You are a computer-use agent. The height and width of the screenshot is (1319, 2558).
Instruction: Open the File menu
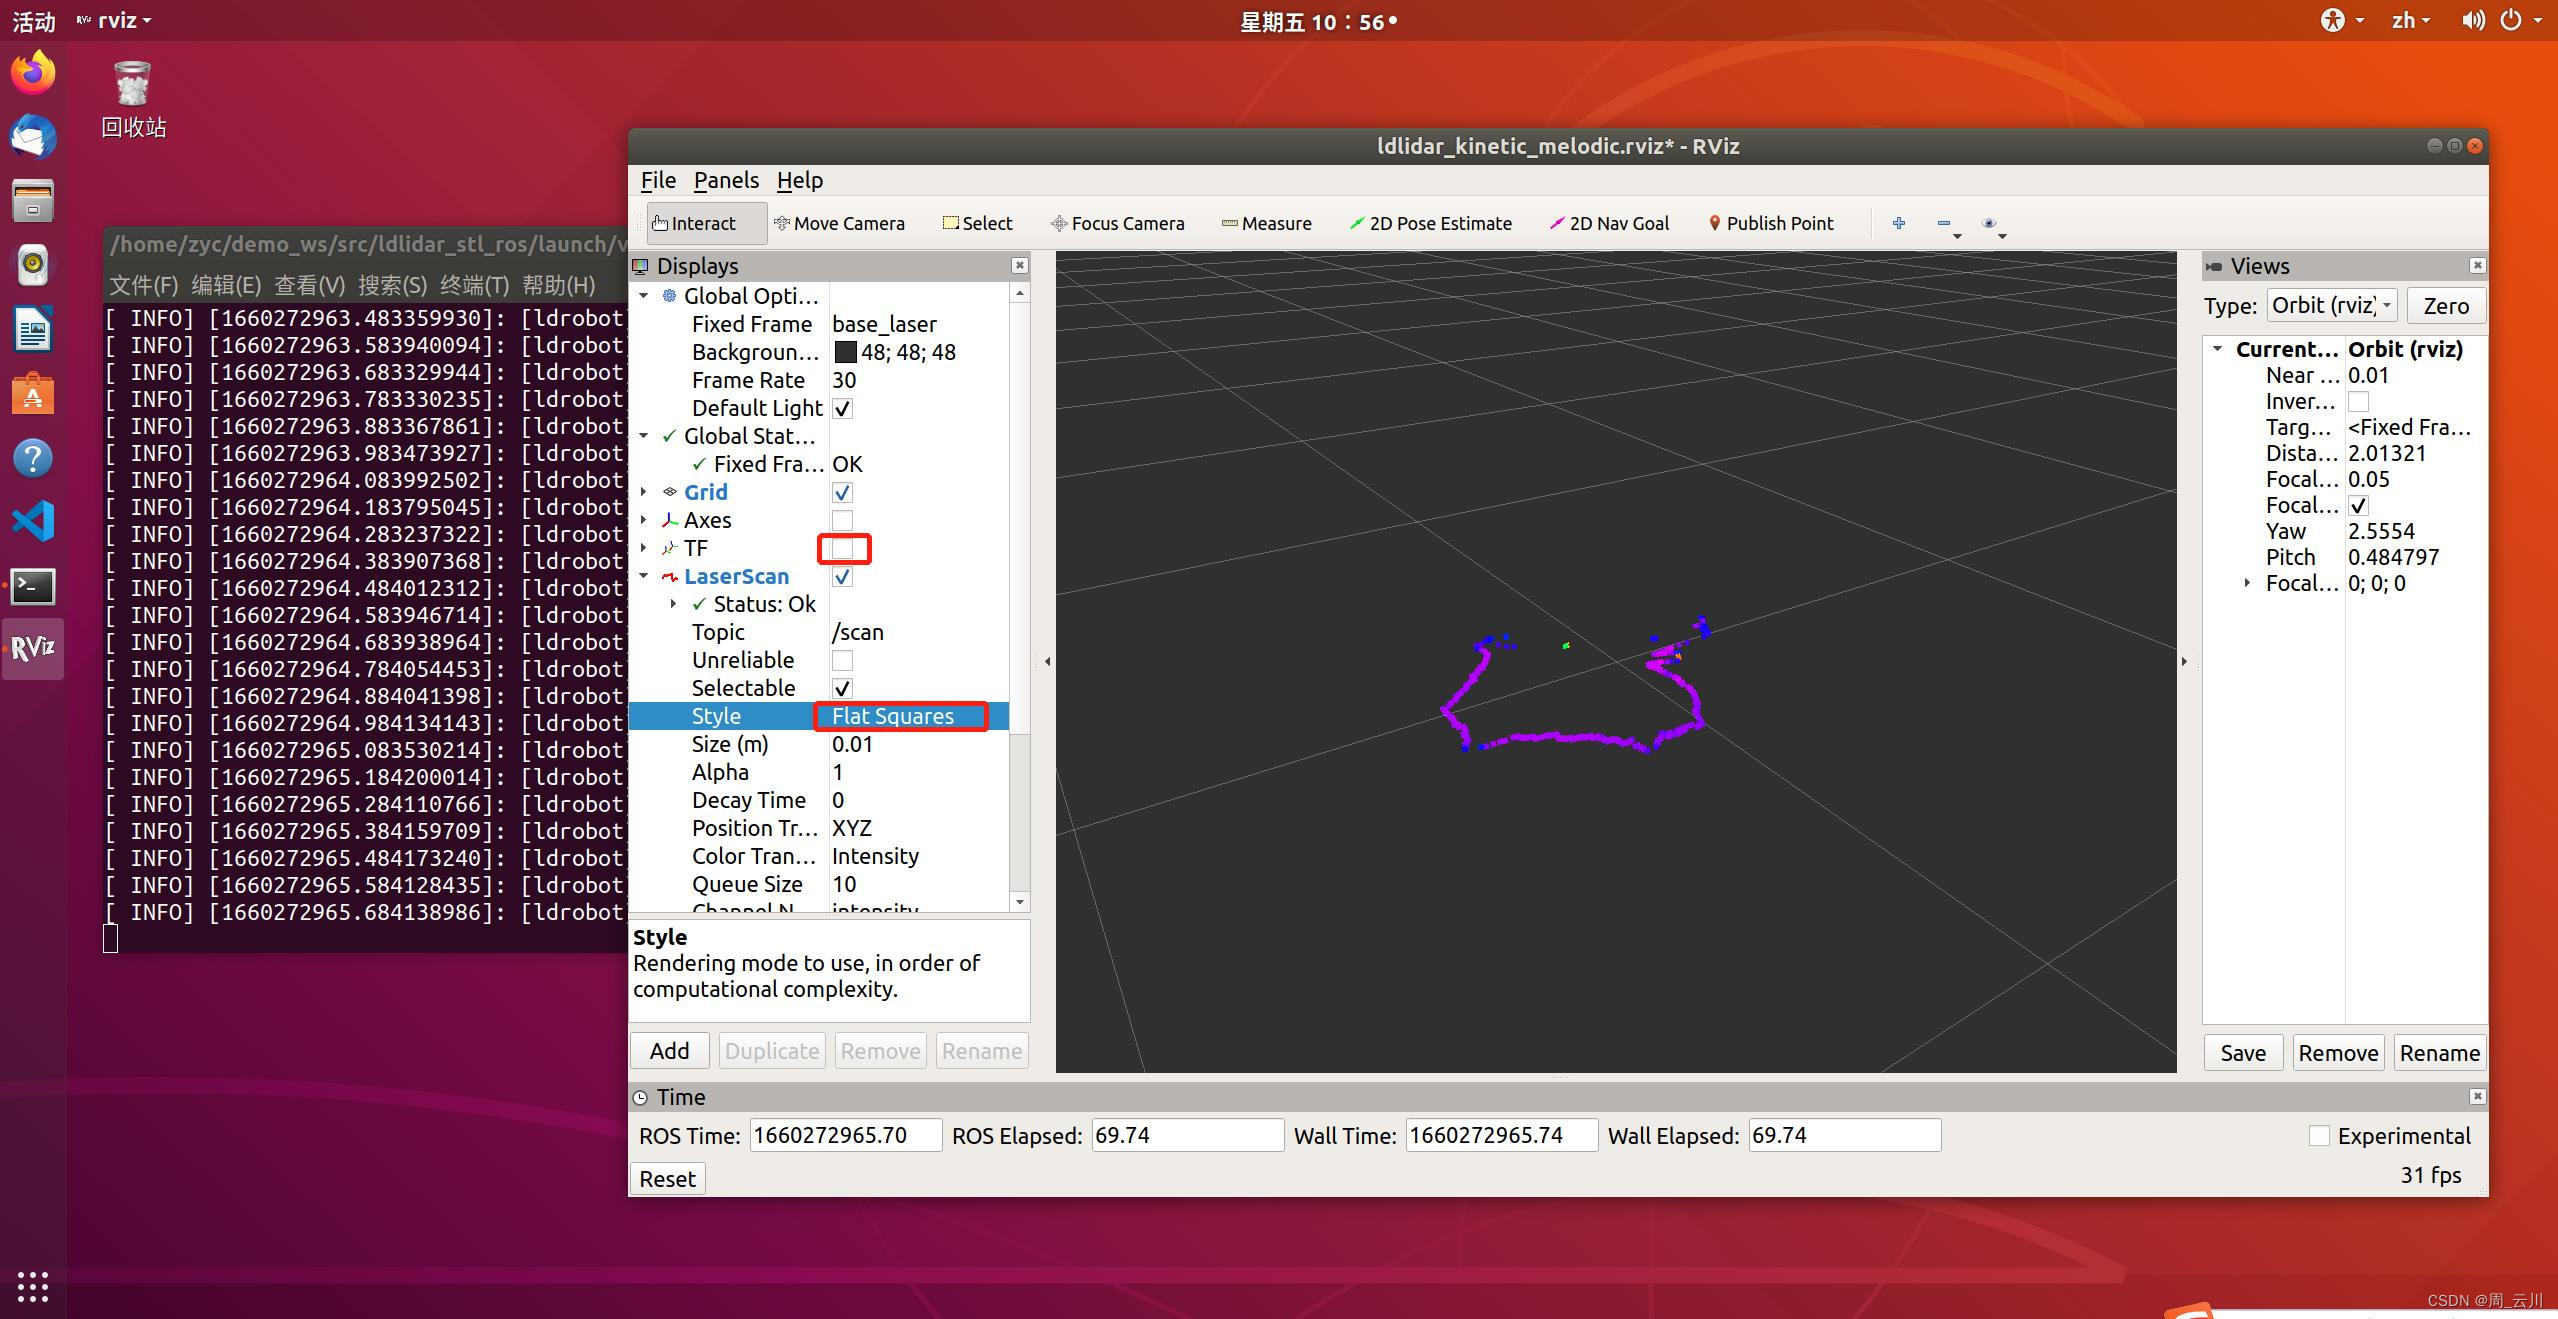(x=657, y=180)
